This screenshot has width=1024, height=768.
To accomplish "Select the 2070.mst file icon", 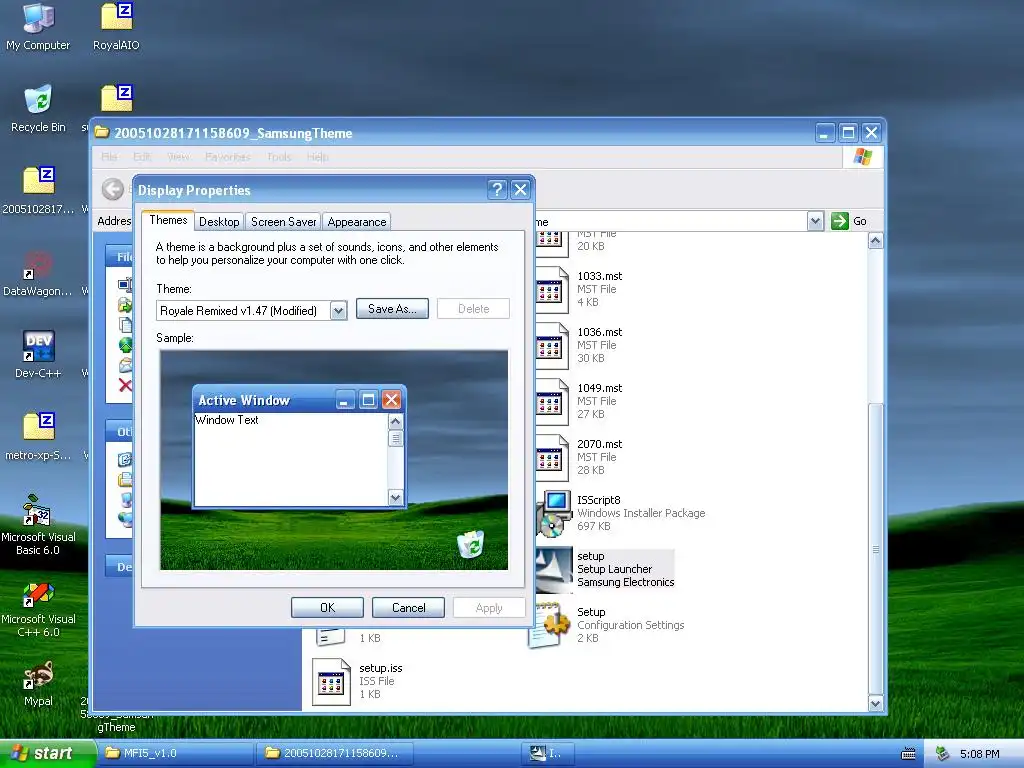I will click(550, 456).
